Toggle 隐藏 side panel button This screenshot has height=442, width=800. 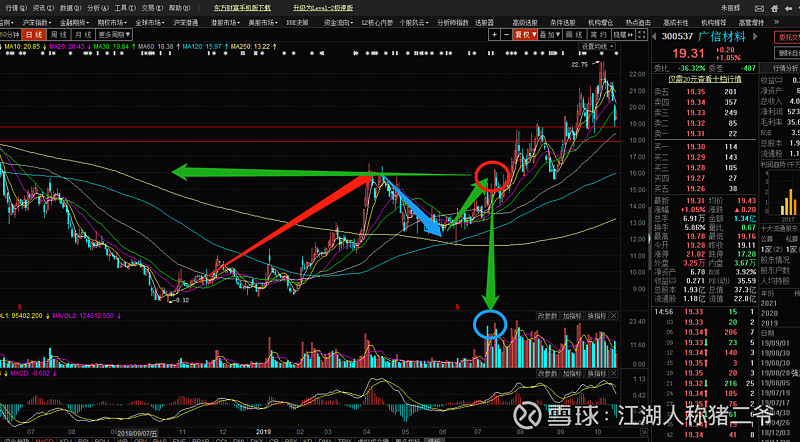[x=623, y=35]
